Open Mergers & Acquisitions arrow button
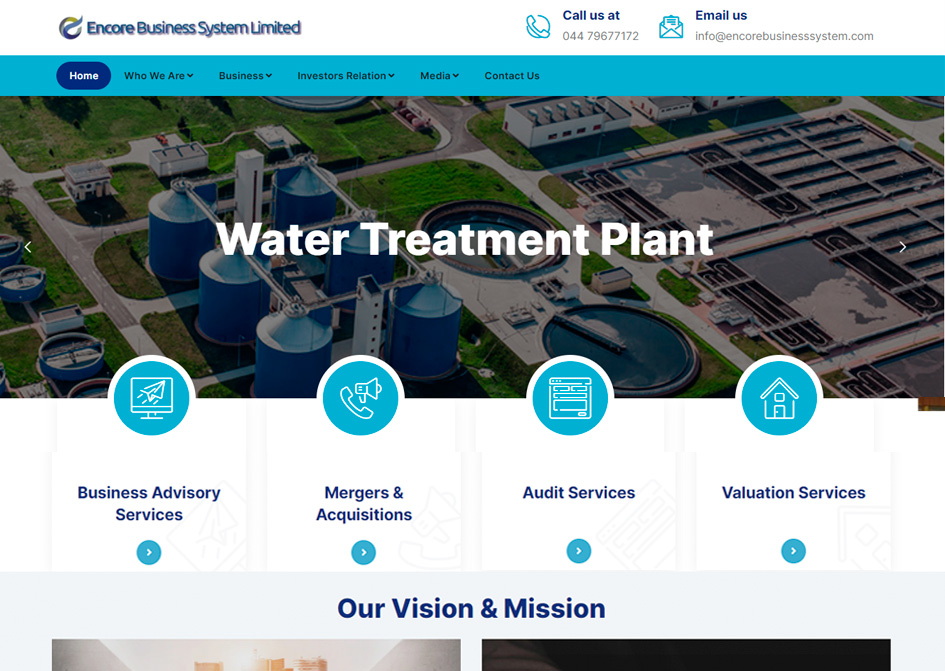 pyautogui.click(x=363, y=552)
